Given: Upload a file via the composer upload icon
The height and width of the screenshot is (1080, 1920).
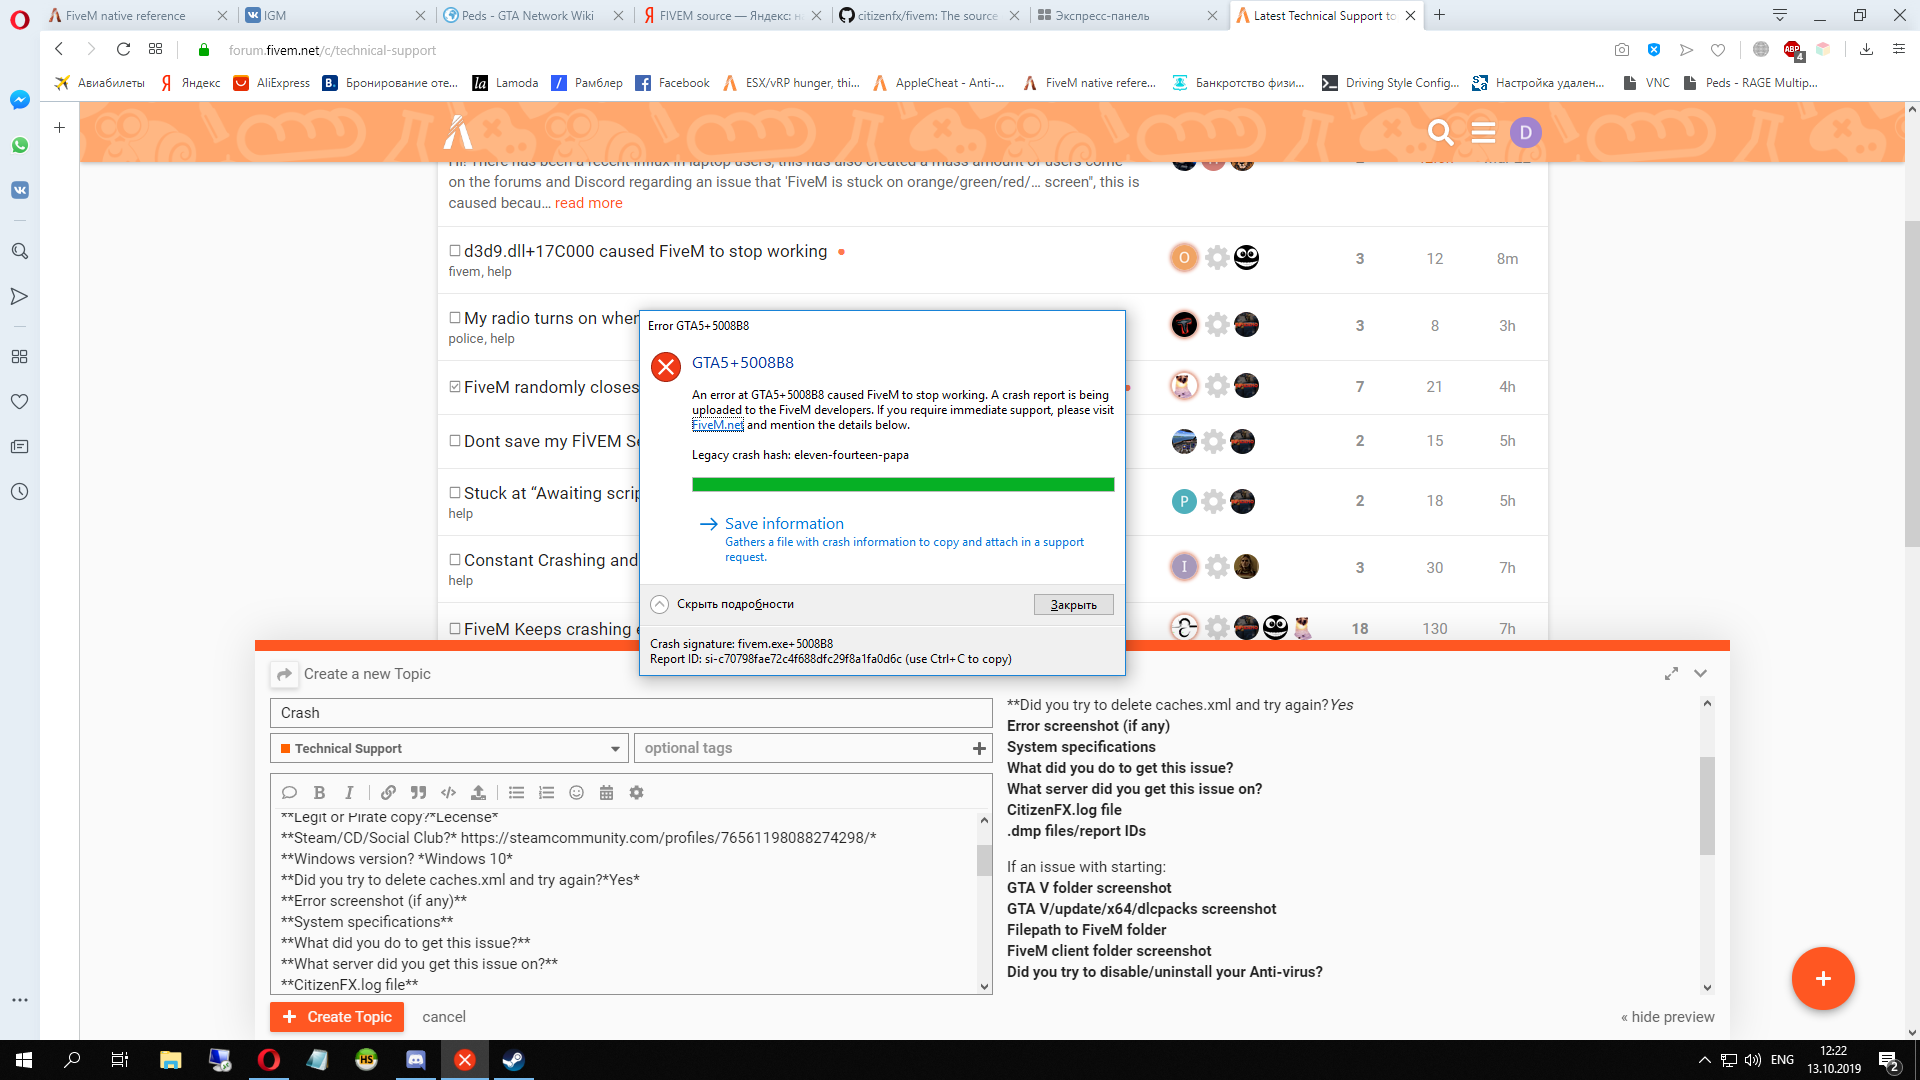Looking at the screenshot, I should (x=478, y=792).
